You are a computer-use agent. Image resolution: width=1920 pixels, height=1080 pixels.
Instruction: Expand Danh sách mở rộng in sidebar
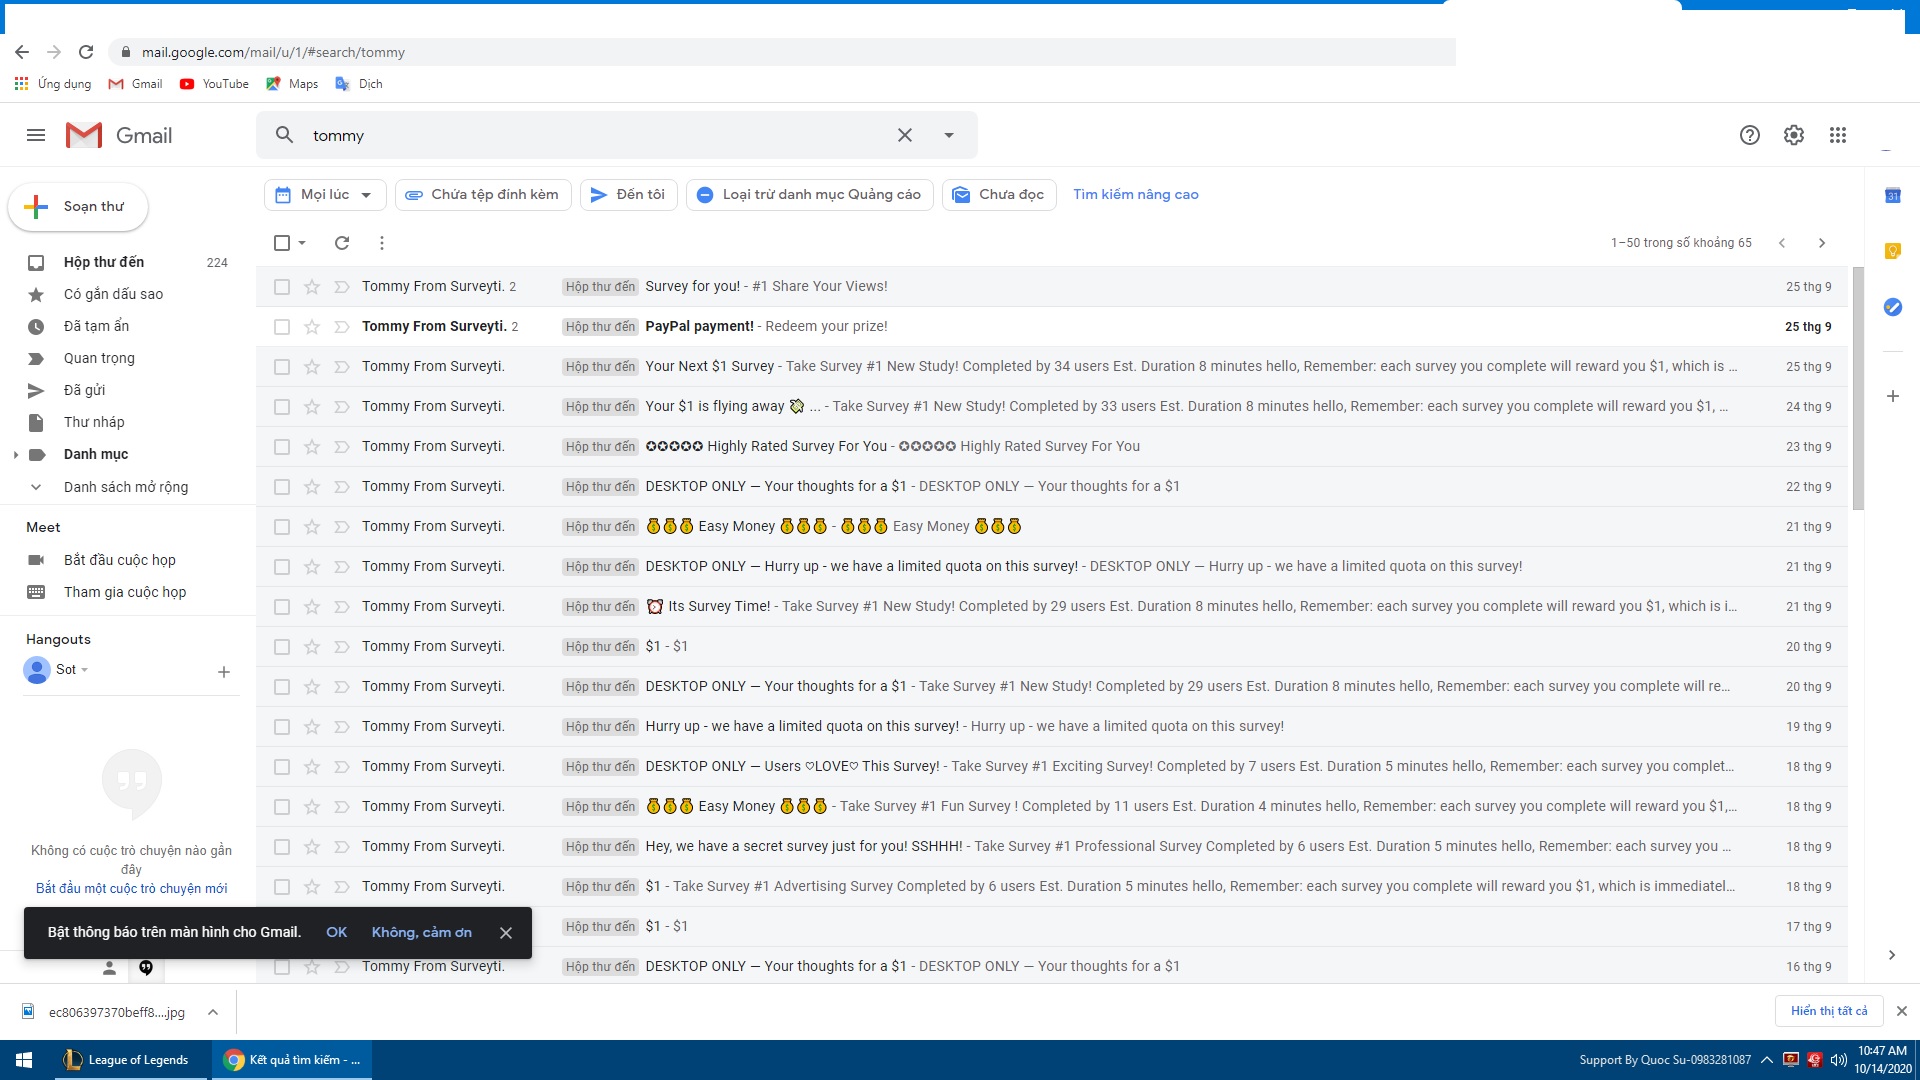point(125,487)
